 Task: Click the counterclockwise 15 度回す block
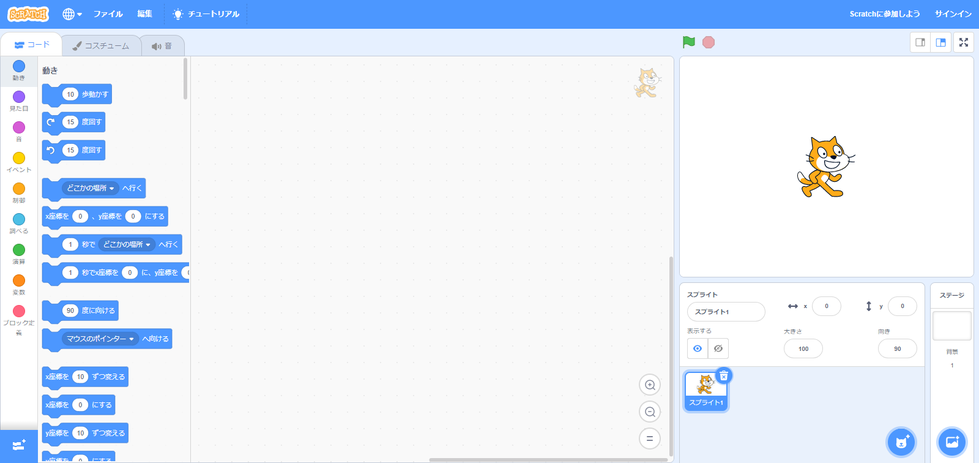73,150
